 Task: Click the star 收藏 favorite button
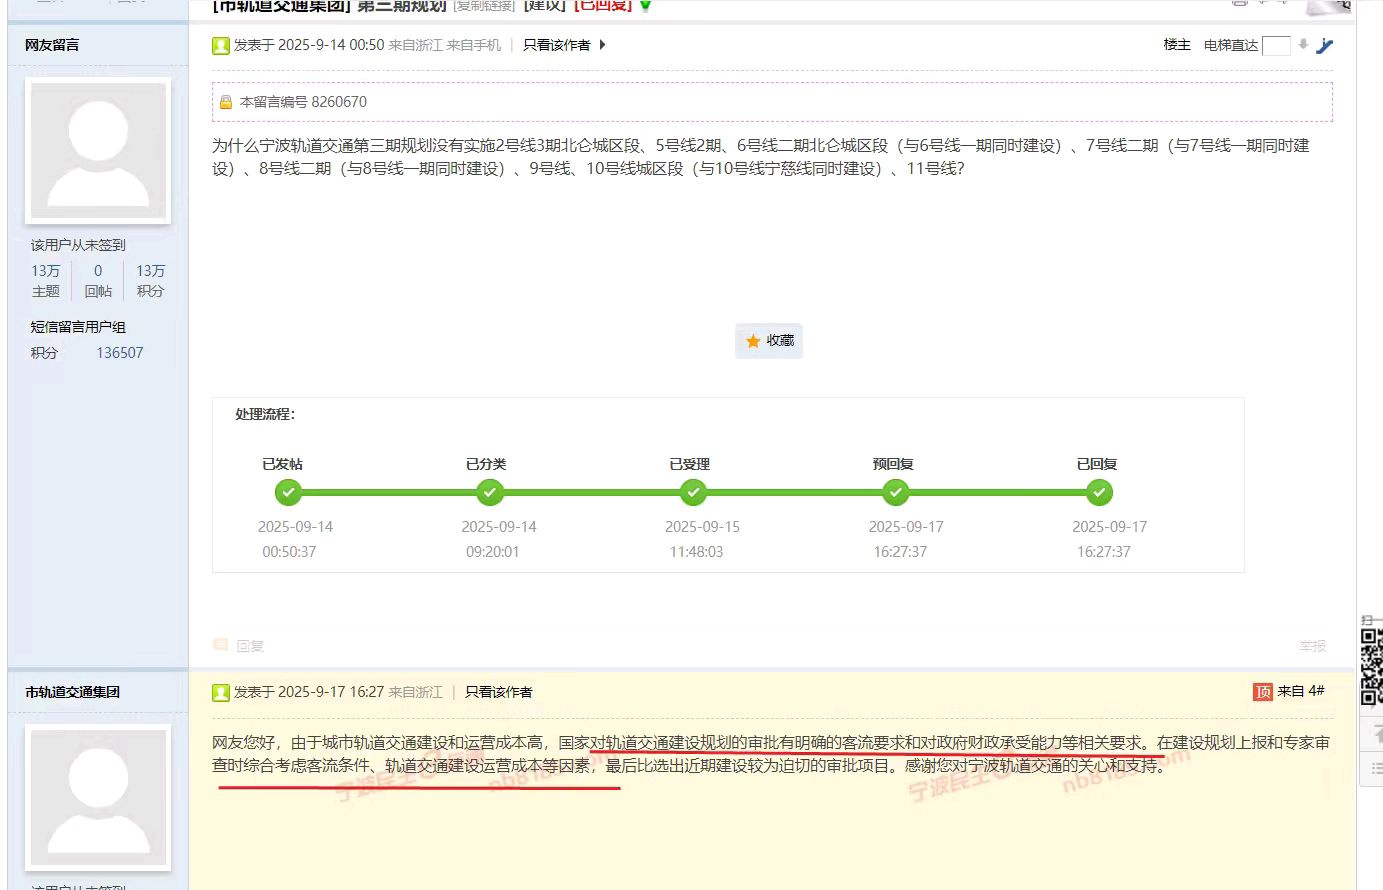(769, 341)
